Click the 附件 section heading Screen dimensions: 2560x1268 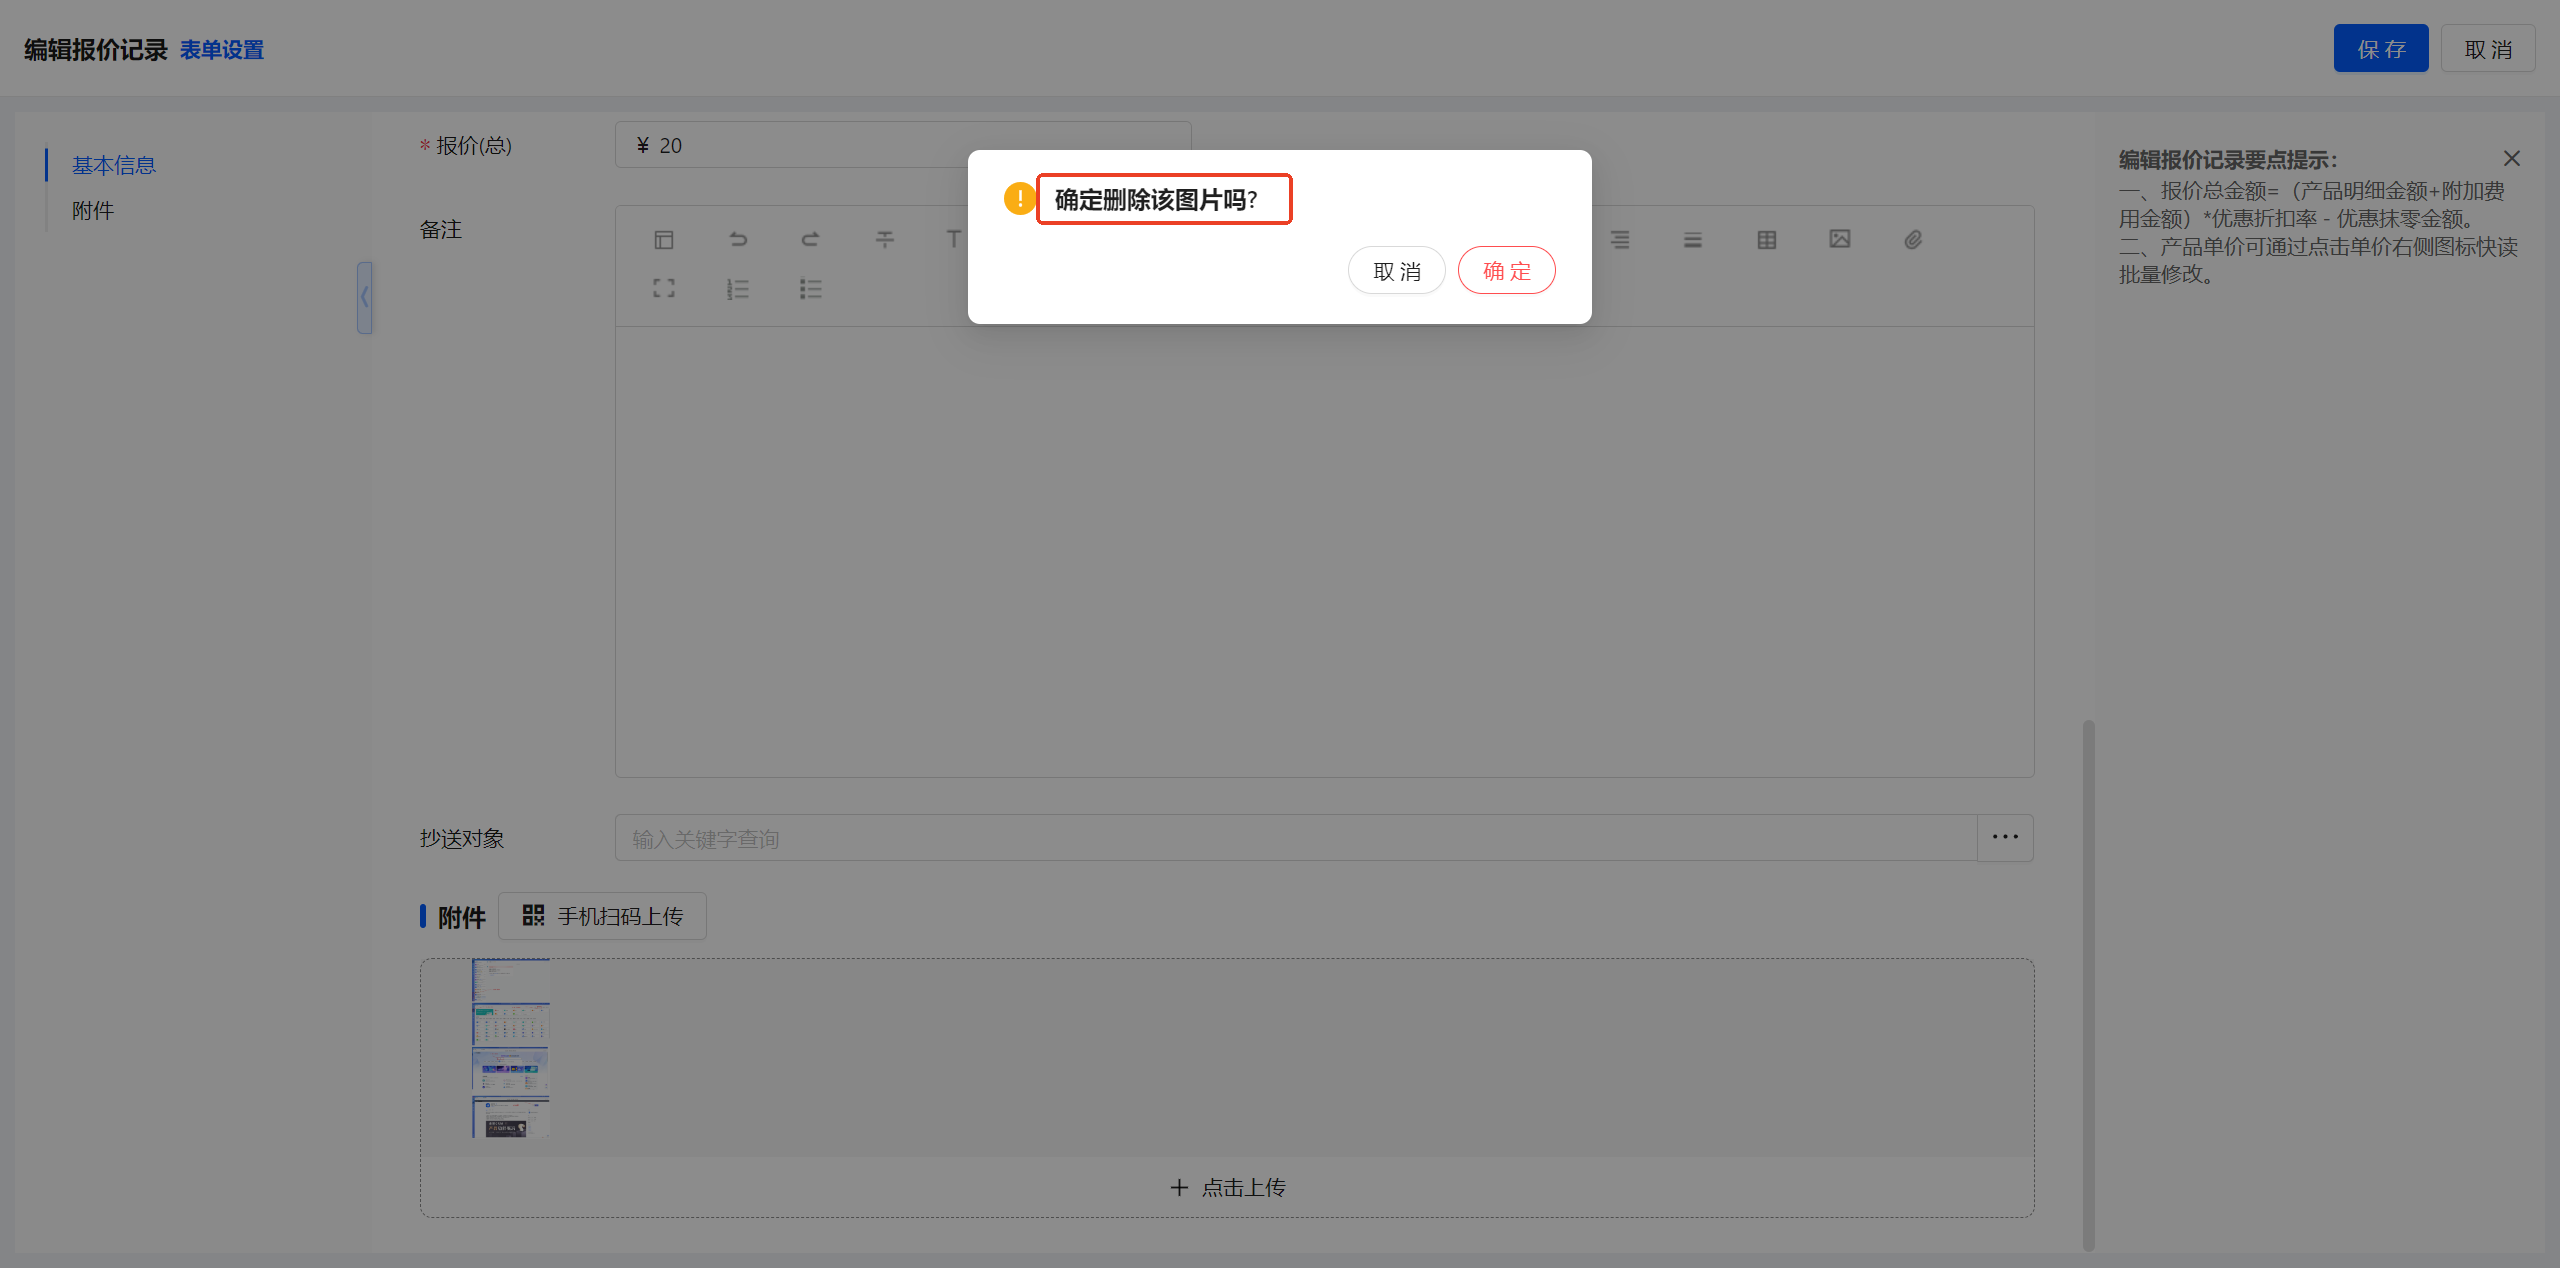pyautogui.click(x=461, y=917)
